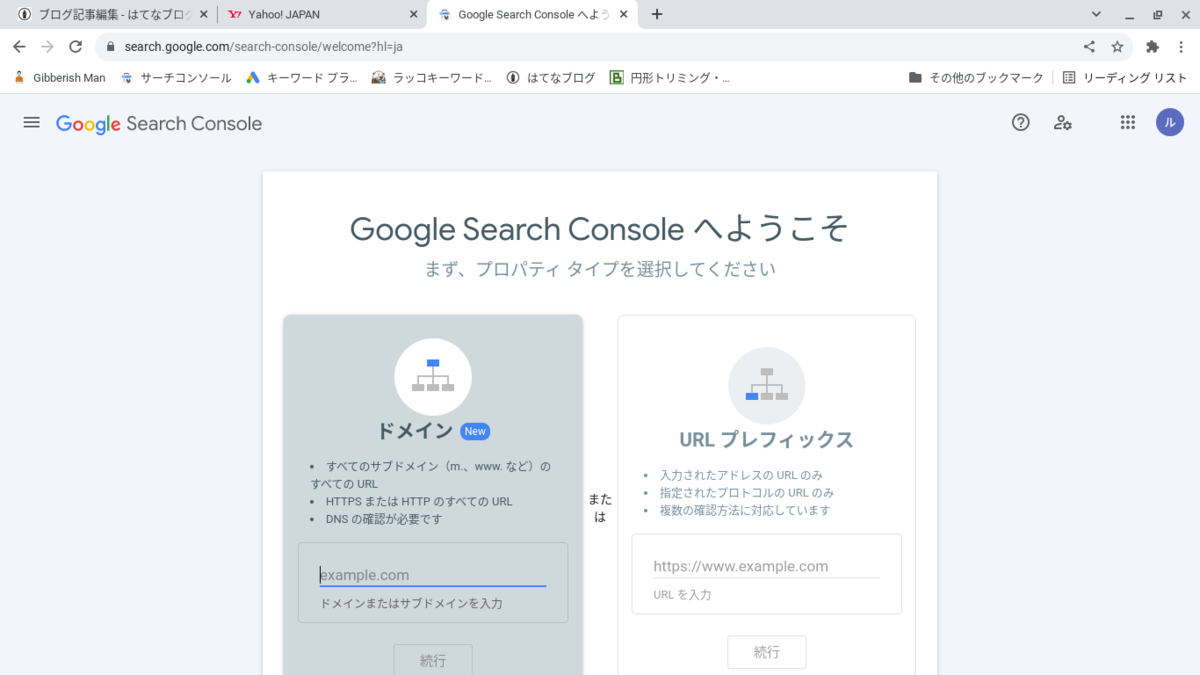The image size is (1200, 675).
Task: Open the tab search chevron in title bar
Action: (1096, 14)
